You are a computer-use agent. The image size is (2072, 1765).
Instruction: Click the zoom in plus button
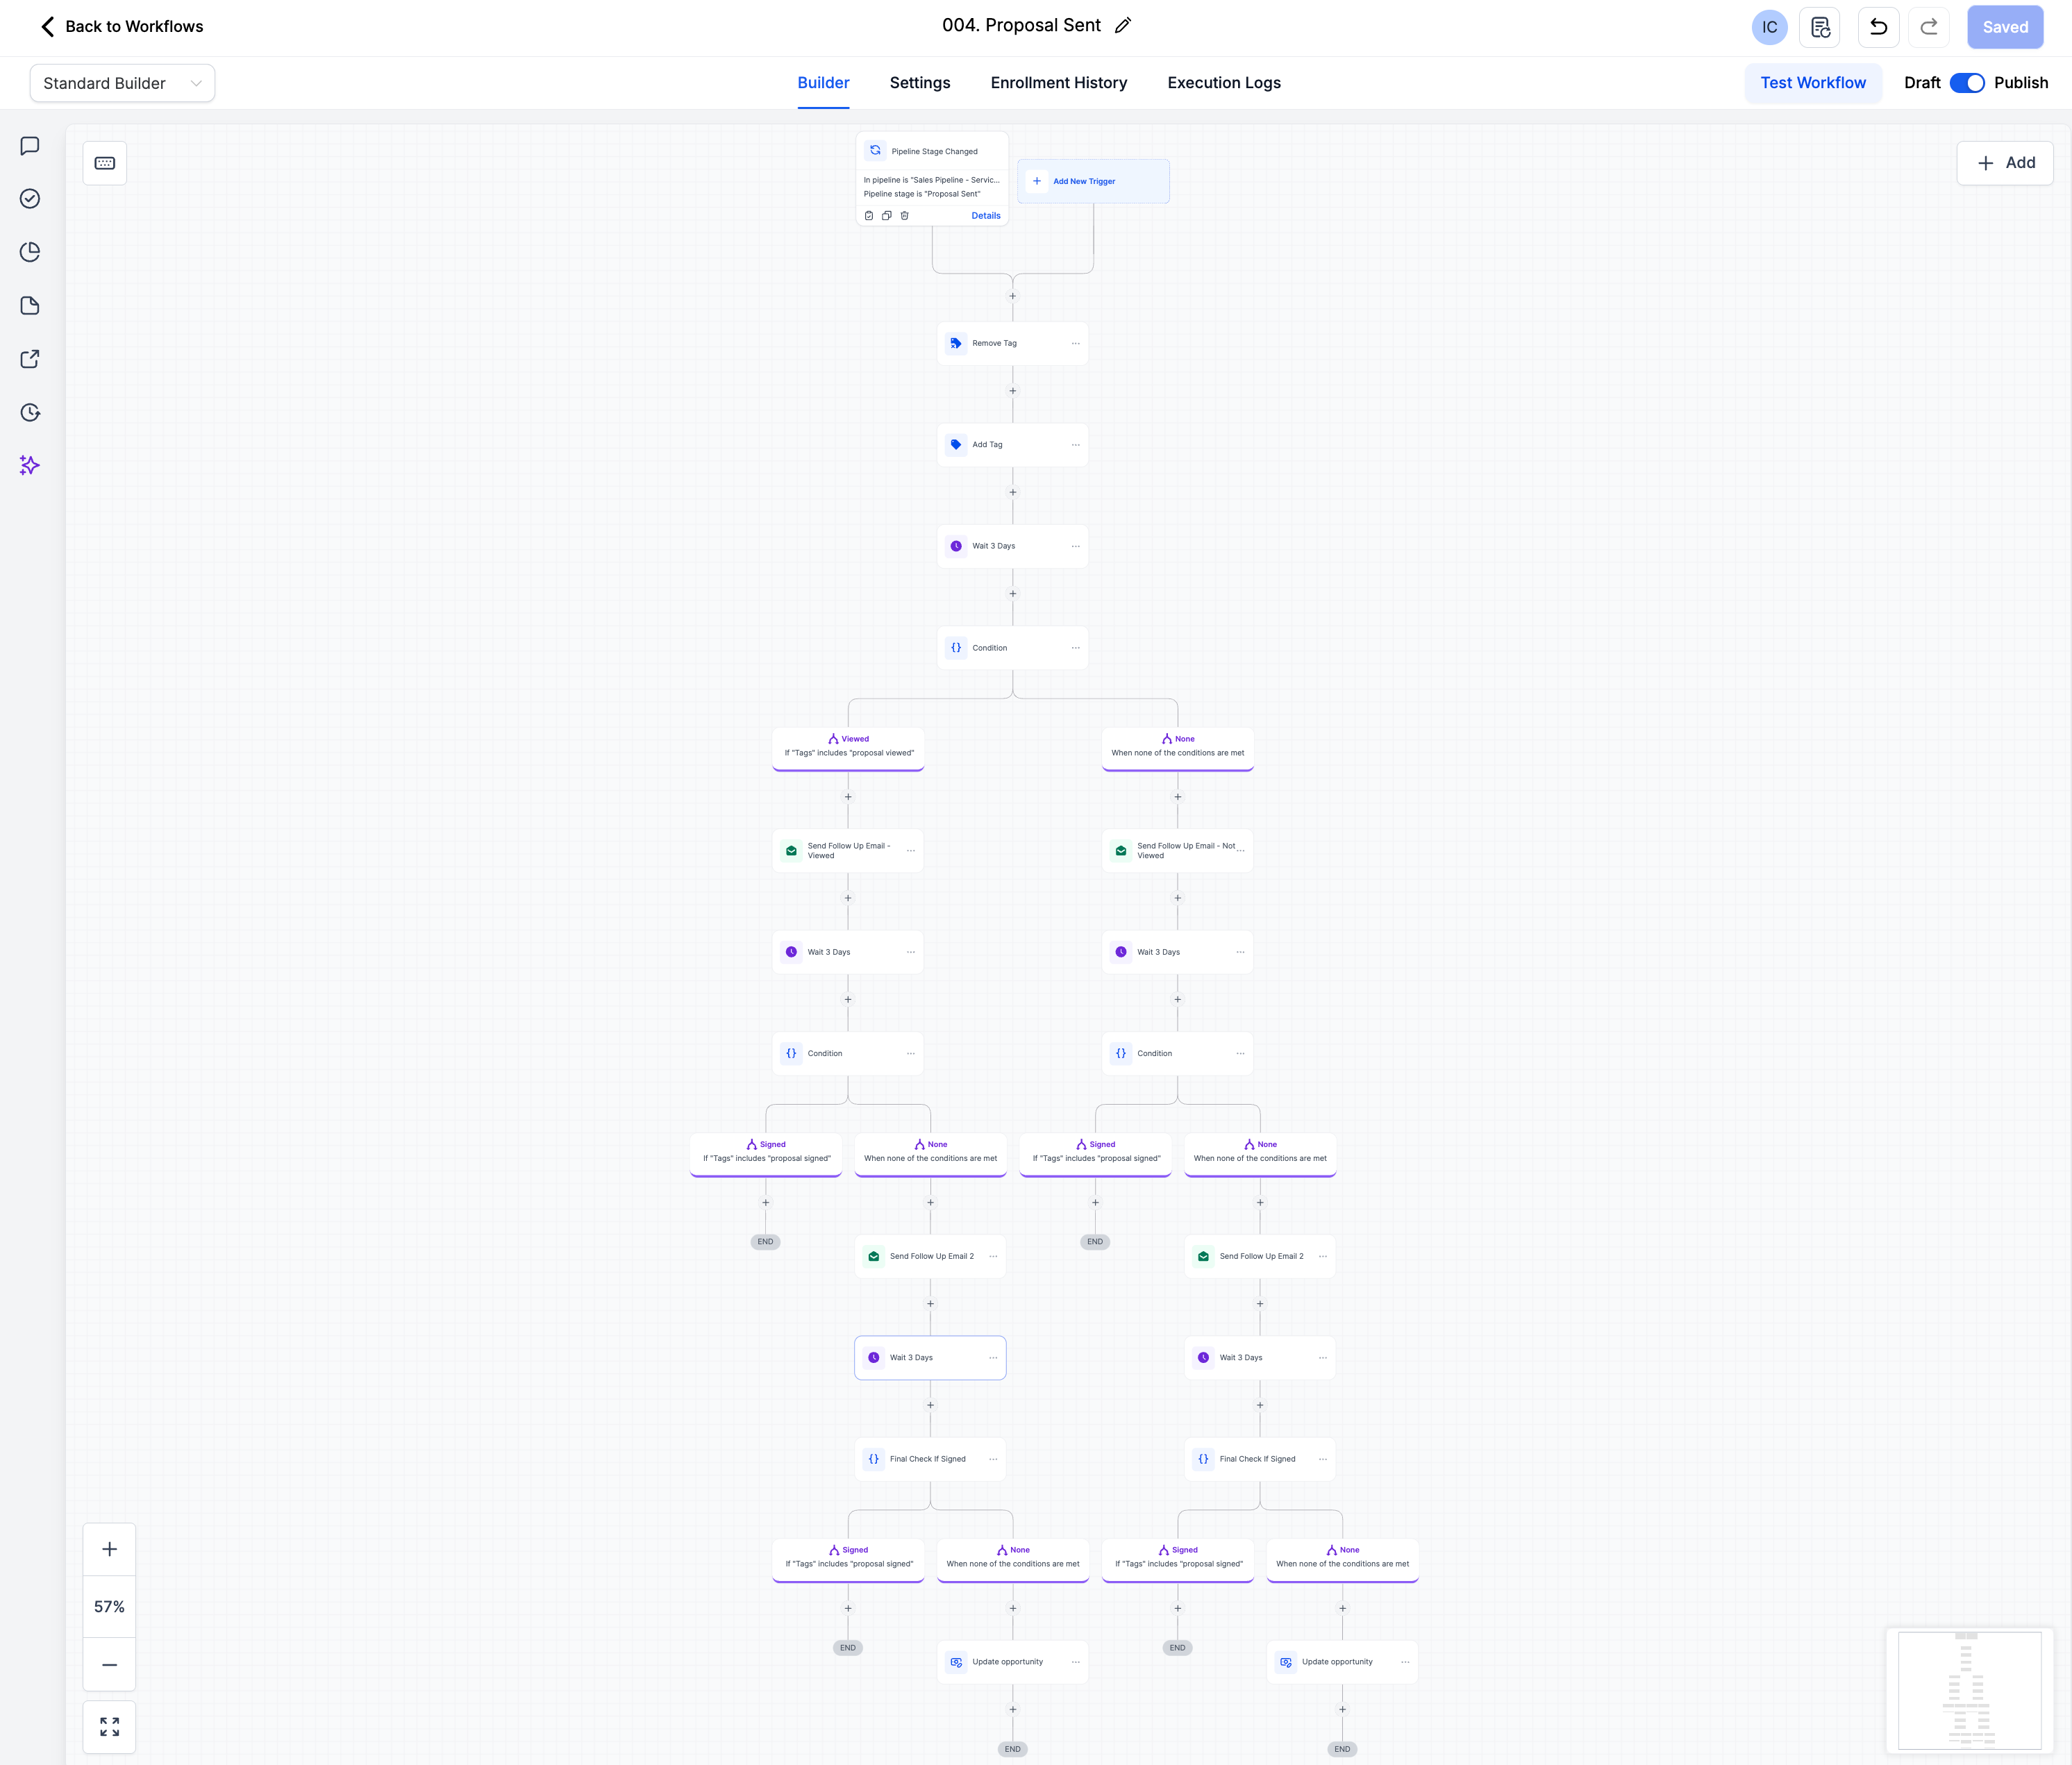coord(110,1549)
